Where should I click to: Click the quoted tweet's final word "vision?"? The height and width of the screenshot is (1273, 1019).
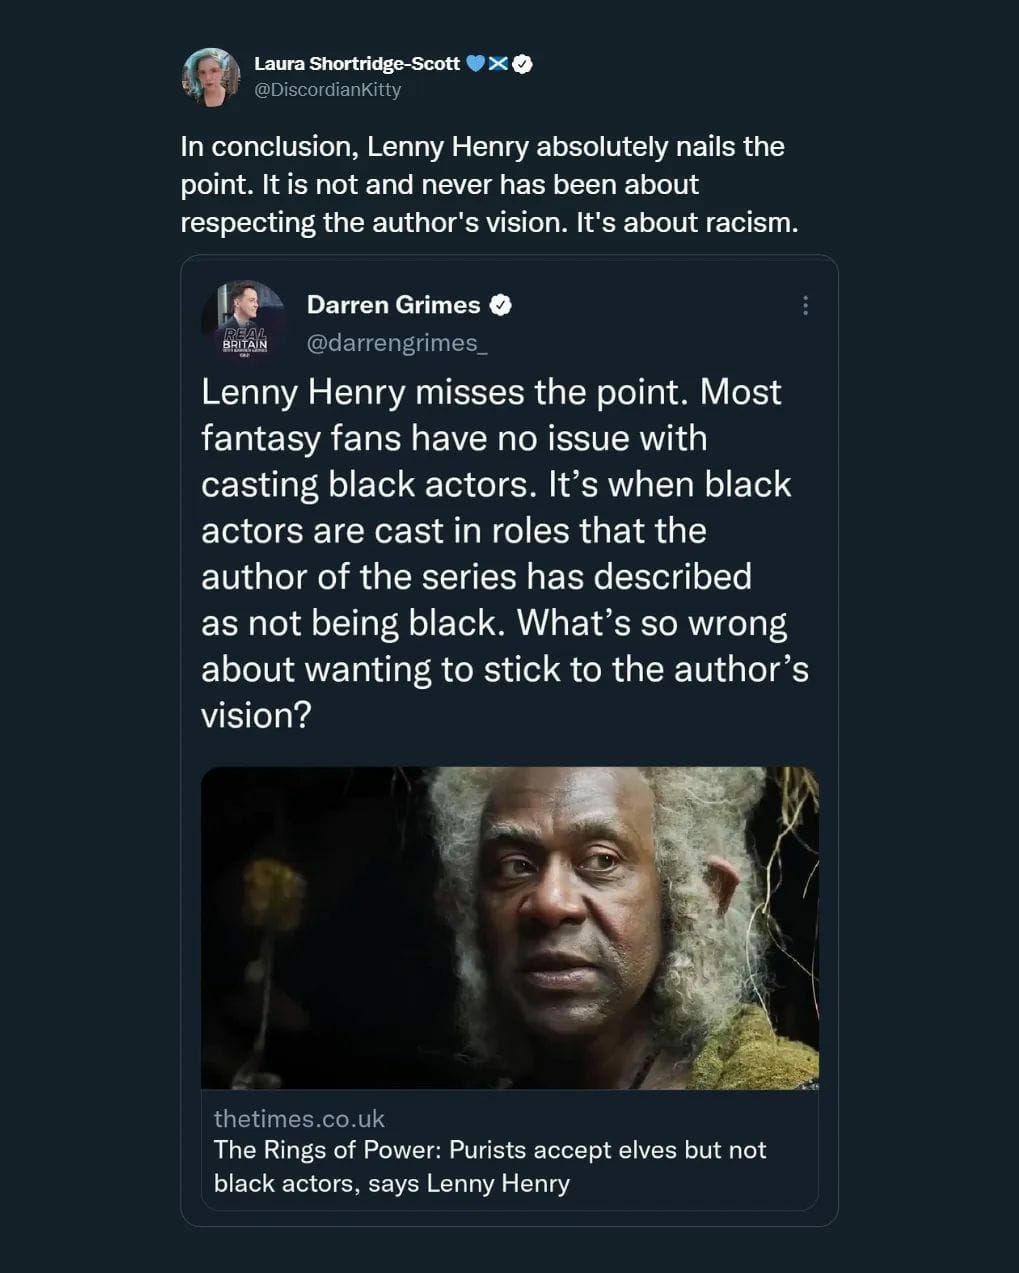pyautogui.click(x=256, y=715)
